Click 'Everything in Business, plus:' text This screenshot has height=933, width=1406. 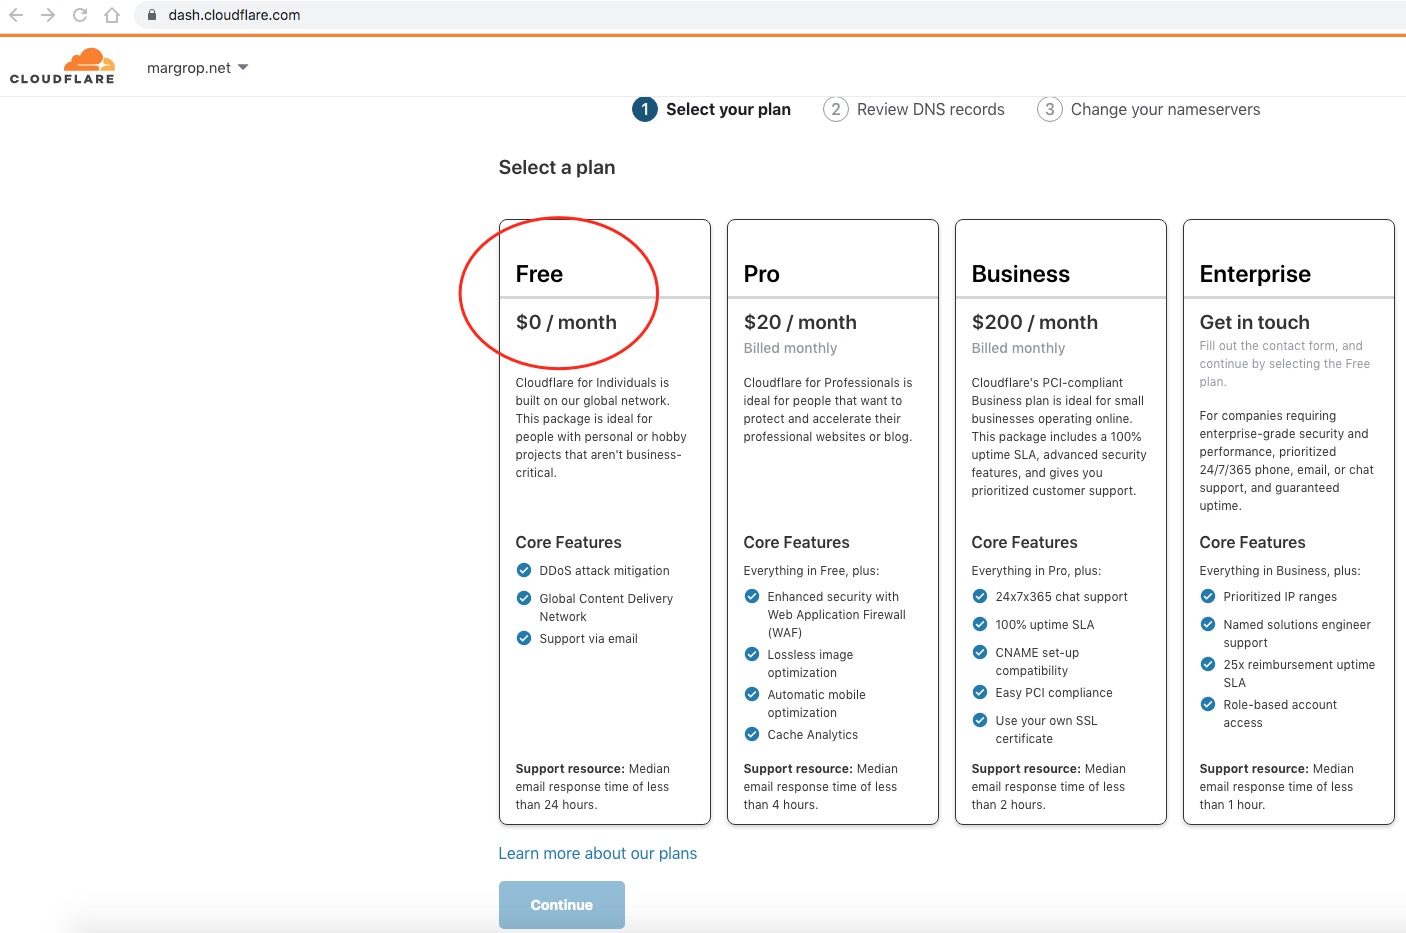coord(1279,570)
